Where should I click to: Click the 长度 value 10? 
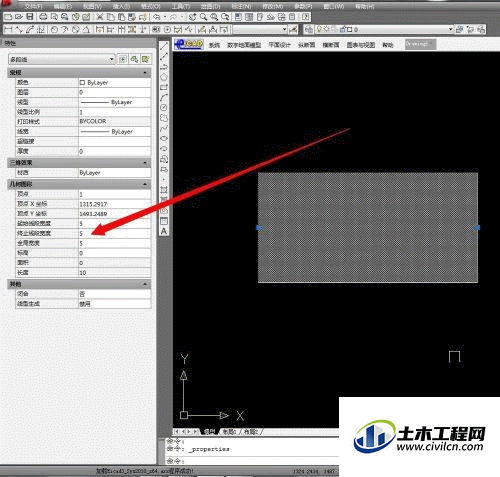83,273
